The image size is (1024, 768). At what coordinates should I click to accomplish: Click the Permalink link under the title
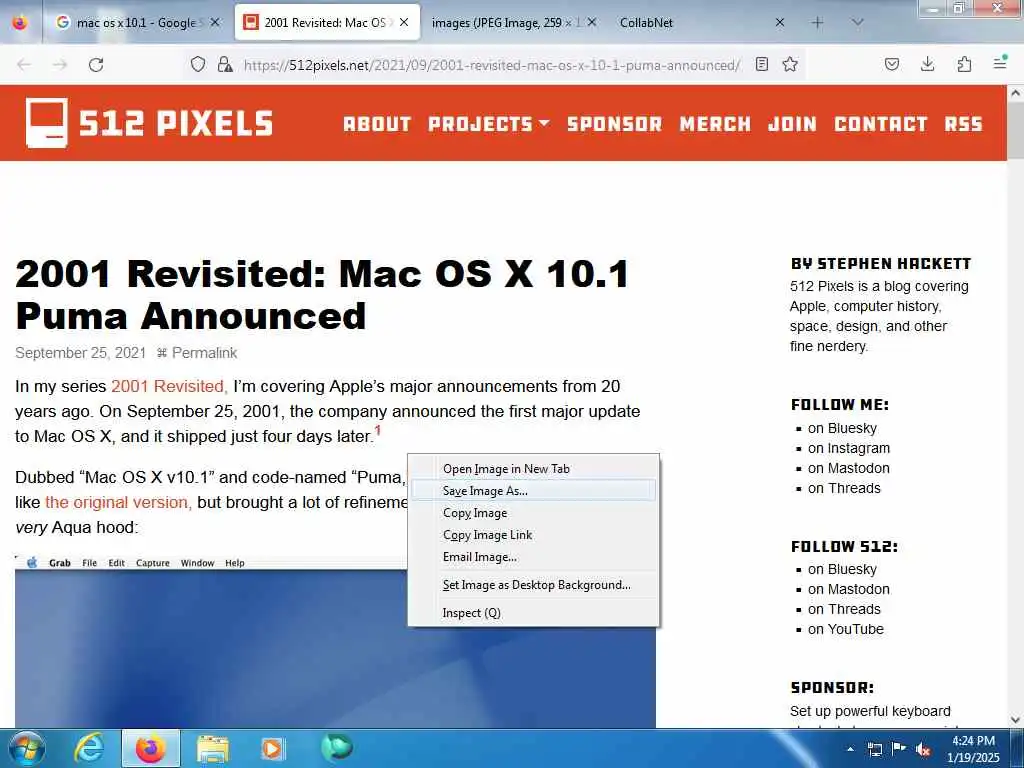[x=204, y=353]
